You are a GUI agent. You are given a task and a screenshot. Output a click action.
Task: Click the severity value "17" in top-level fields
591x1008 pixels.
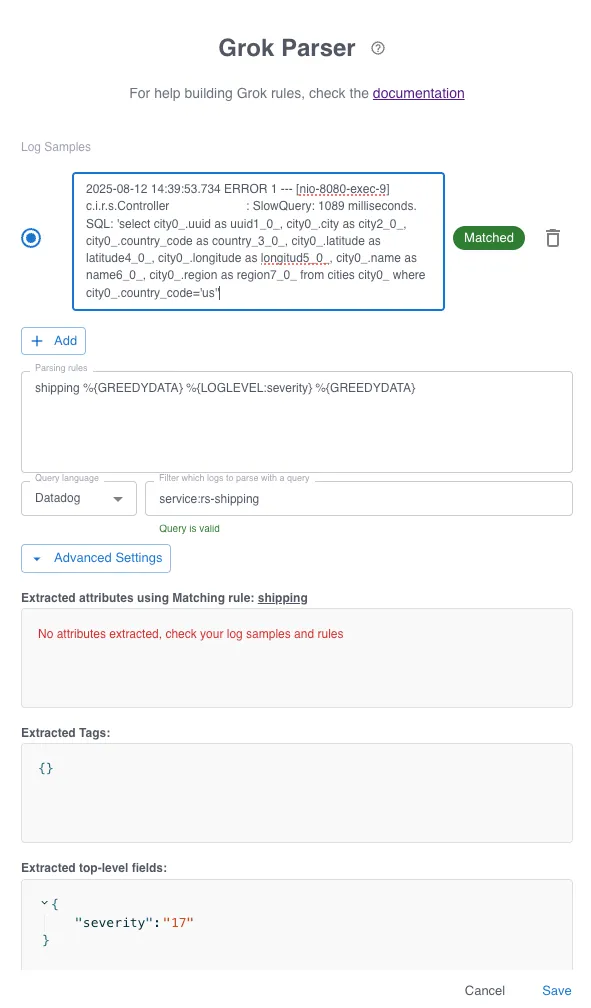point(178,922)
